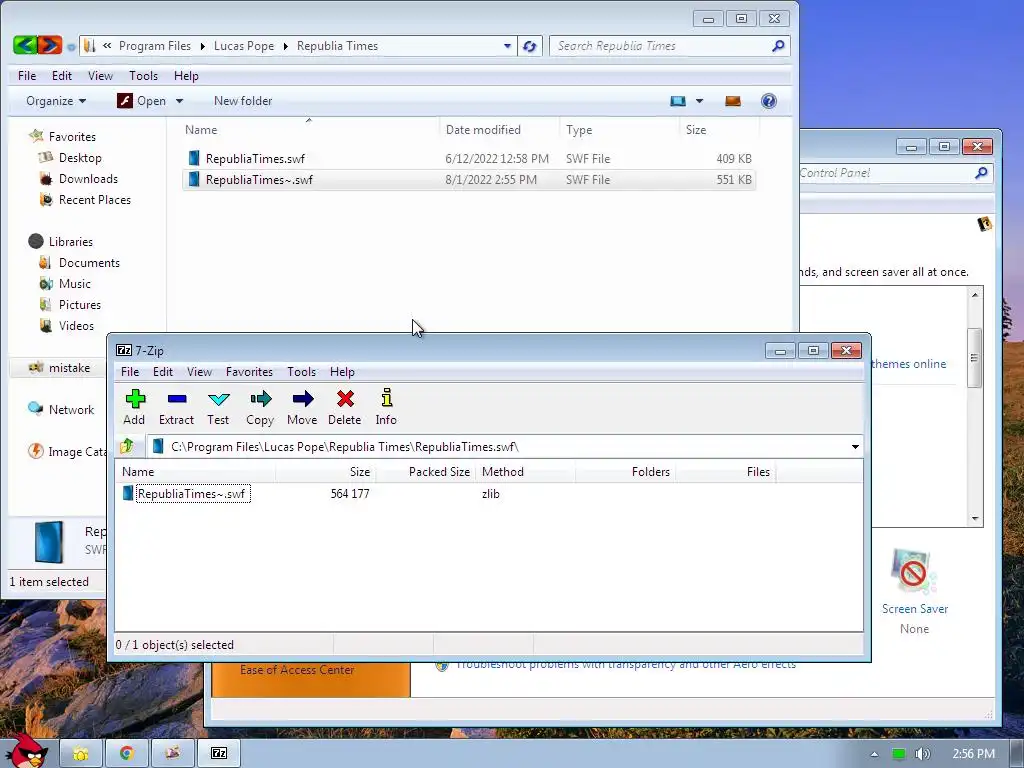
Task: Open the Explorer recent pages dropdown arrow
Action: click(71, 46)
